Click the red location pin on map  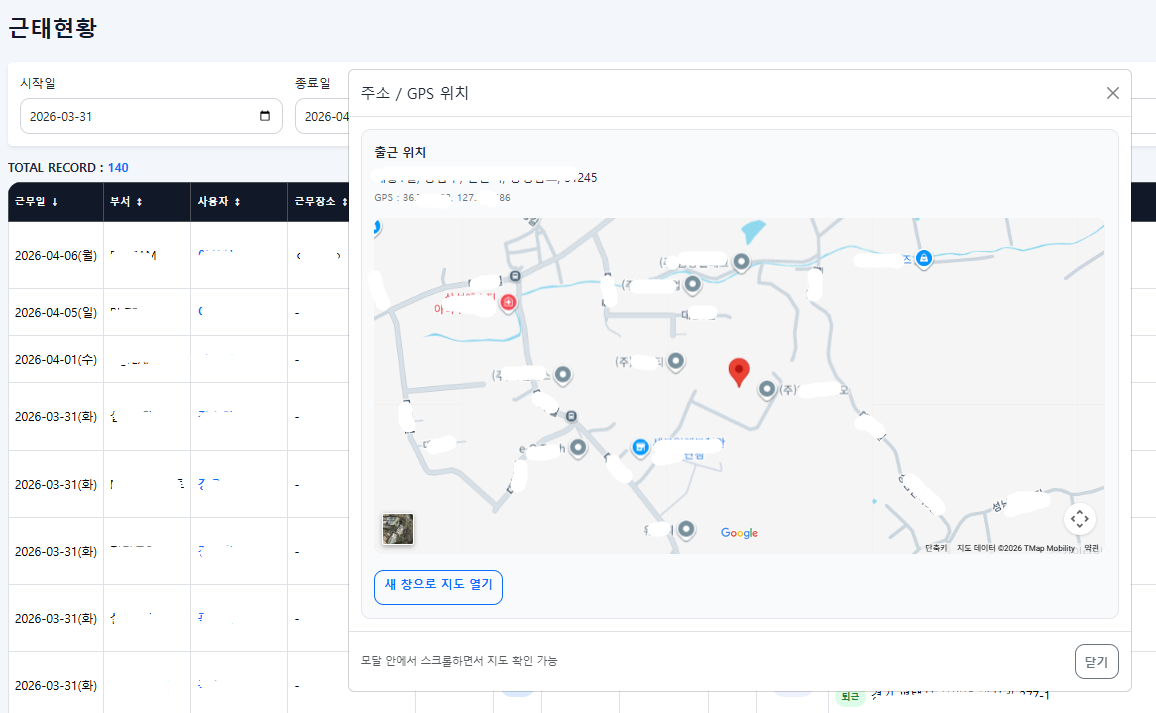(739, 373)
